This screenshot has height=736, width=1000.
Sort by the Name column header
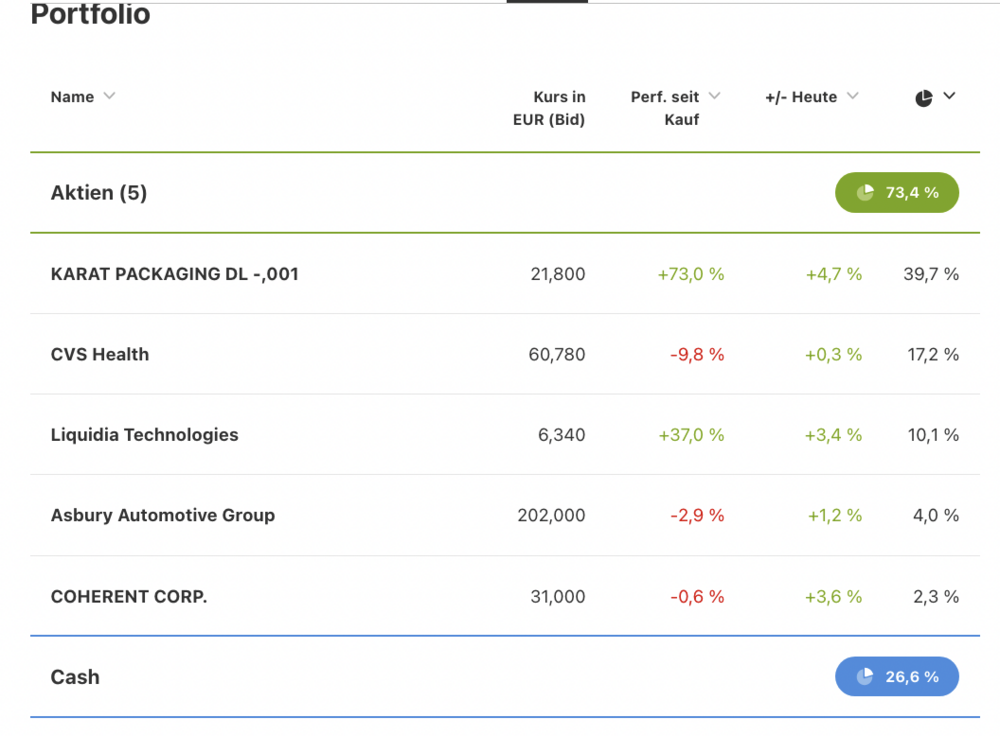(72, 97)
